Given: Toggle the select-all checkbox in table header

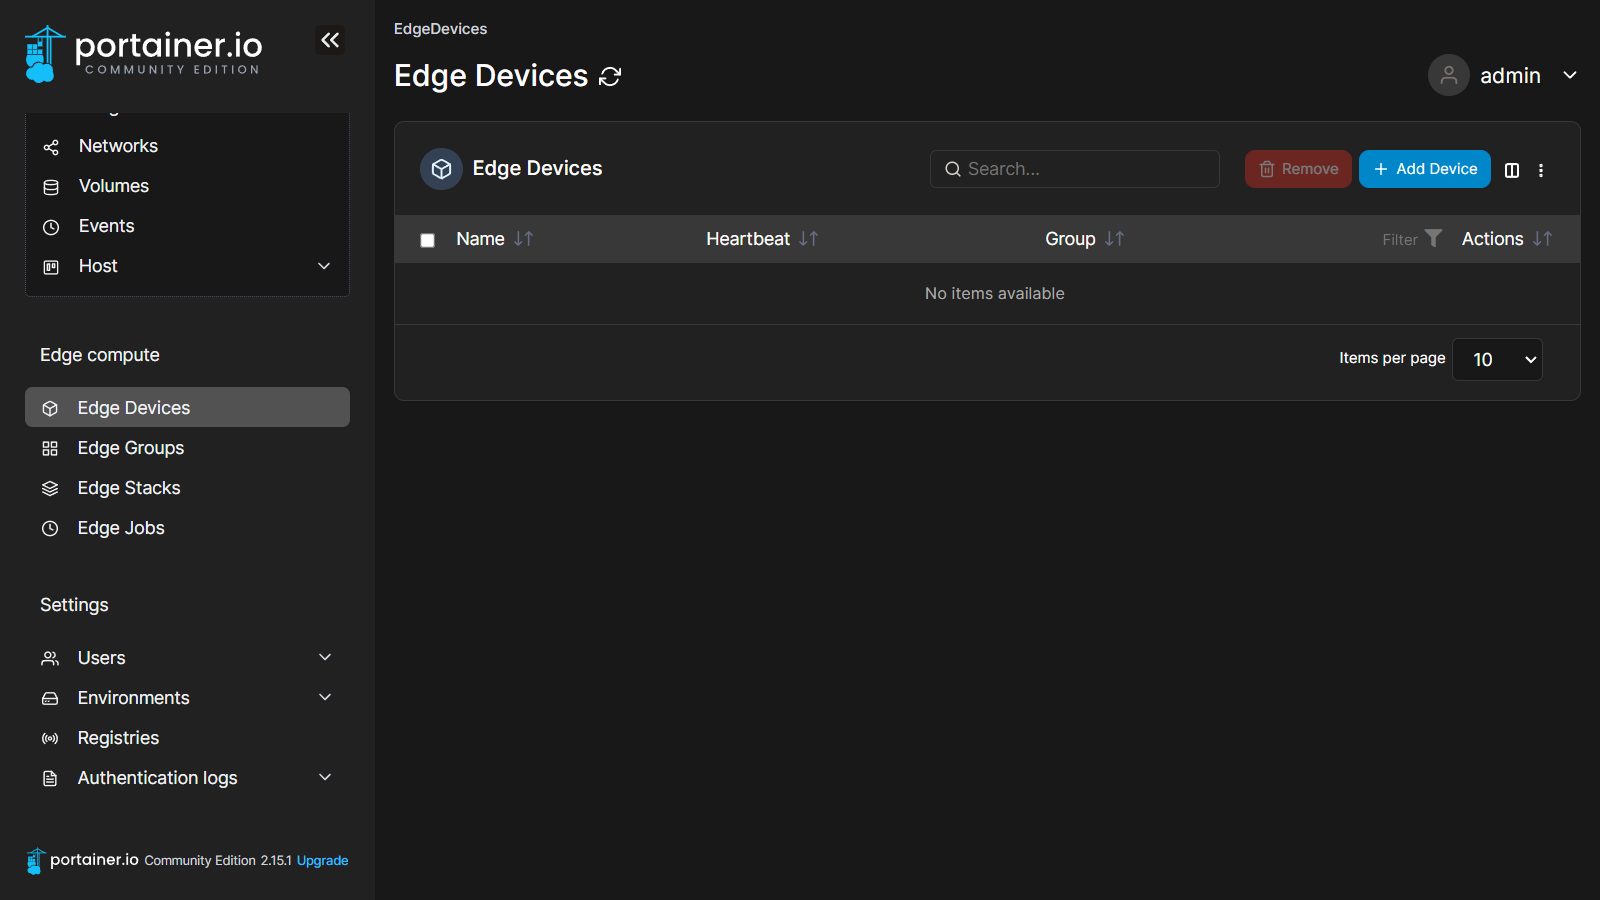Looking at the screenshot, I should [x=427, y=240].
